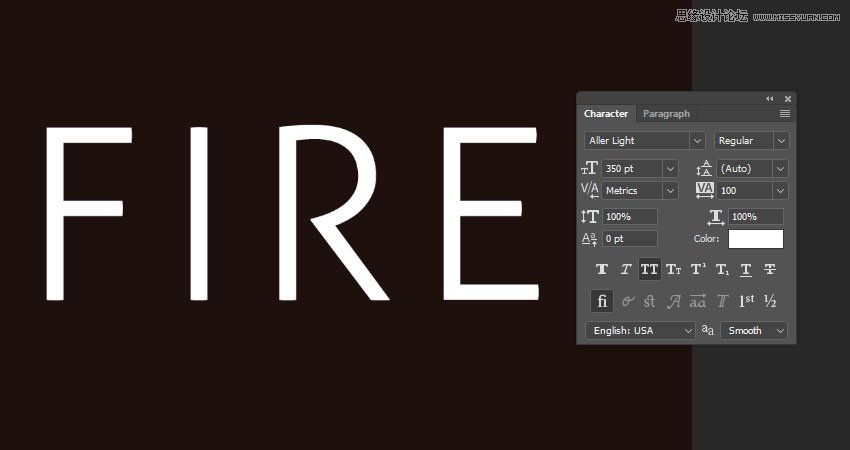
Task: Switch to the Paragraph tab
Action: pos(666,114)
